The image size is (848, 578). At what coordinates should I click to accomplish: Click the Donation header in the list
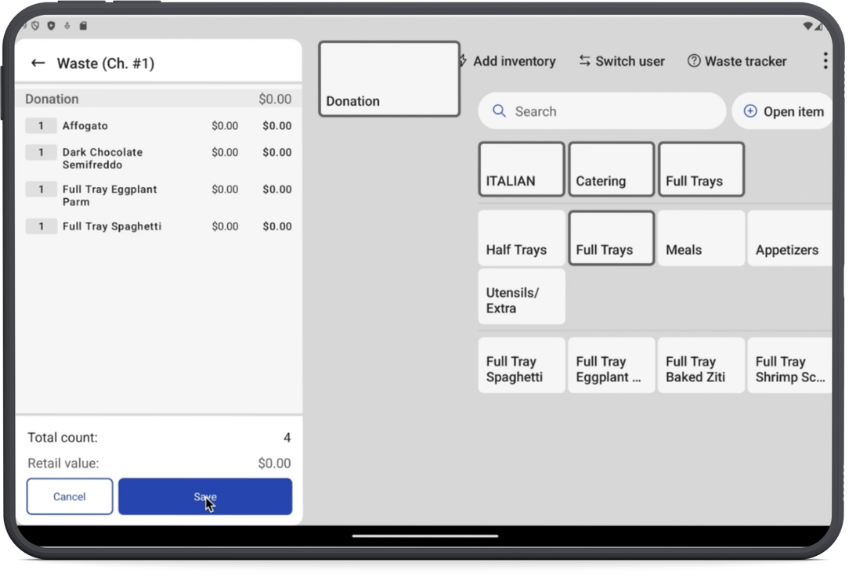(158, 99)
